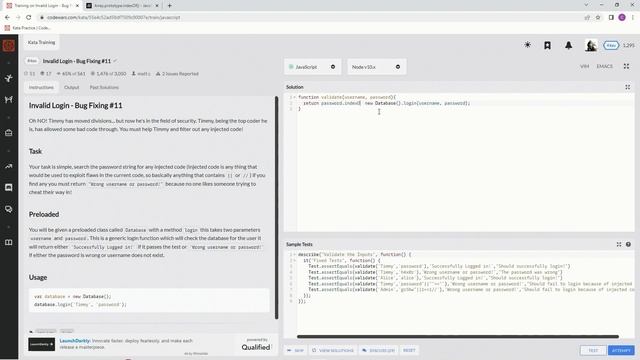Open the JavaScript language dropdown
The width and height of the screenshot is (640, 360).
[312, 67]
